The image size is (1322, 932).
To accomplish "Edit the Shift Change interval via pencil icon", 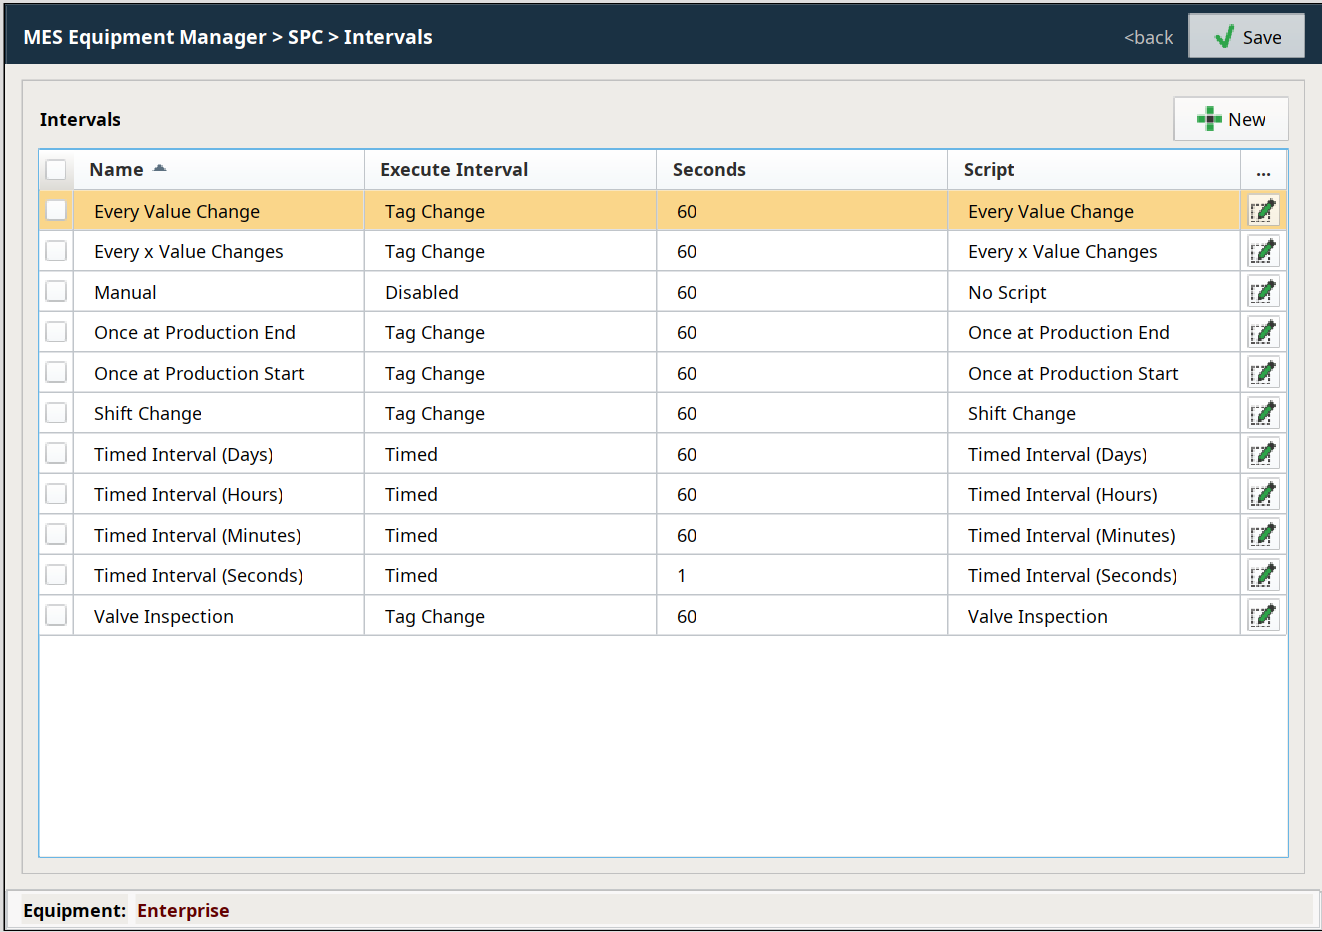I will (x=1263, y=413).
